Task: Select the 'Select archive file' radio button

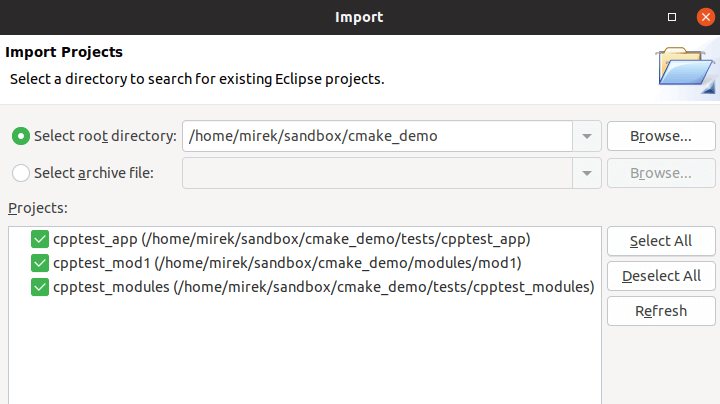Action: pyautogui.click(x=21, y=173)
